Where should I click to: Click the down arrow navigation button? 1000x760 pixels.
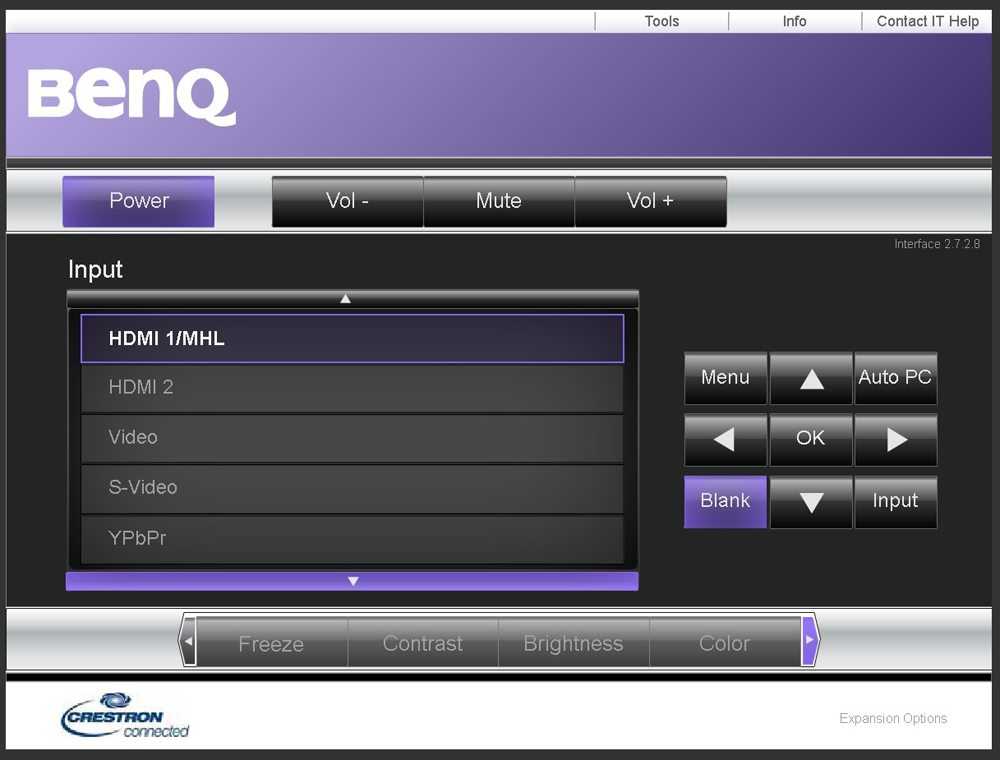click(811, 502)
